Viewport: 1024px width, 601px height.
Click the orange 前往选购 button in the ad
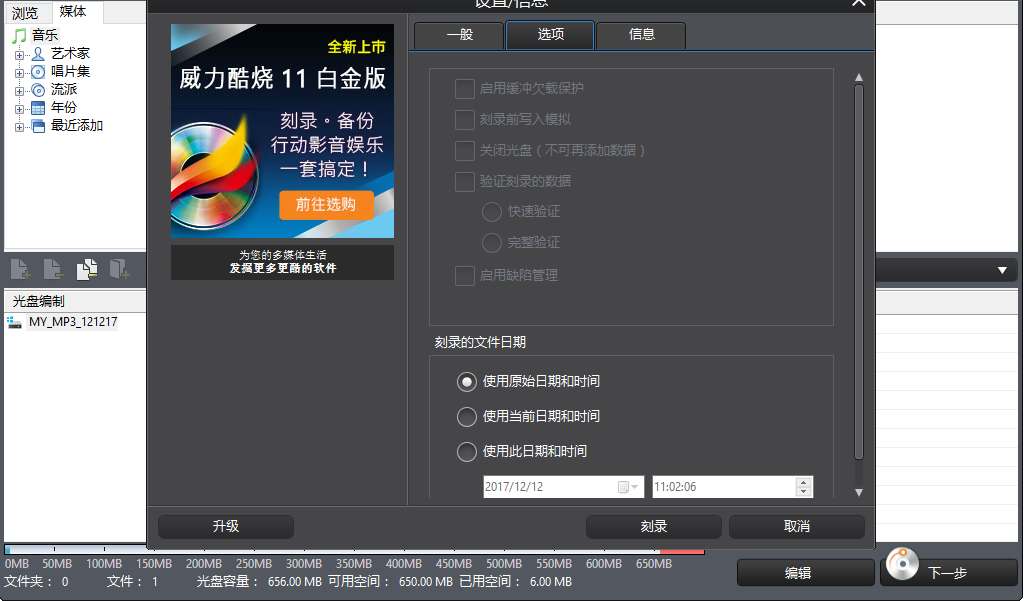[327, 204]
